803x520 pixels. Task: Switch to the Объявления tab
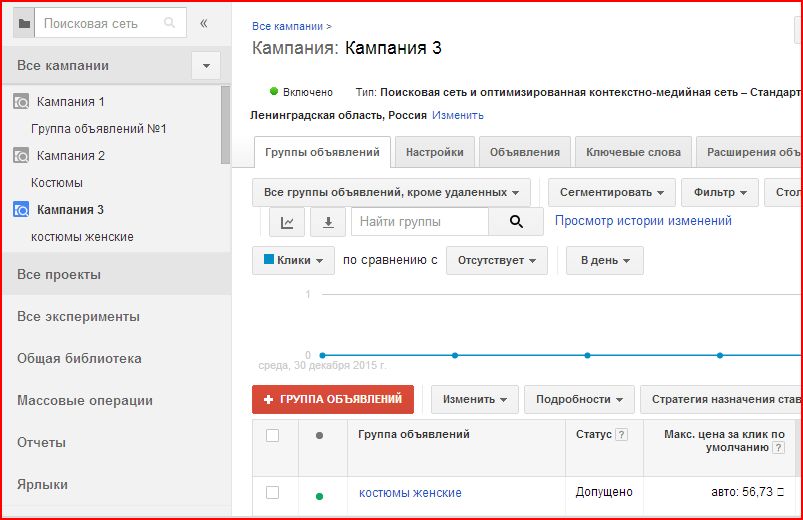coord(525,152)
